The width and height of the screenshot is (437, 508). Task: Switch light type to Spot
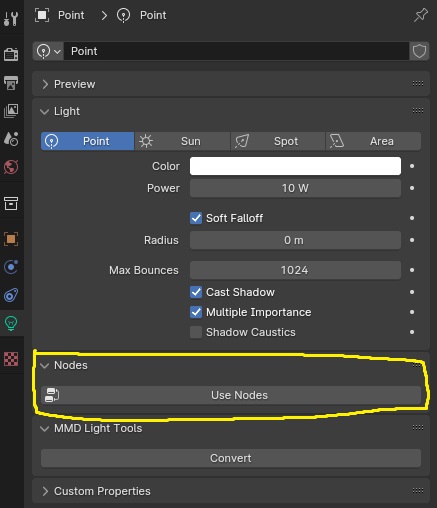(278, 141)
